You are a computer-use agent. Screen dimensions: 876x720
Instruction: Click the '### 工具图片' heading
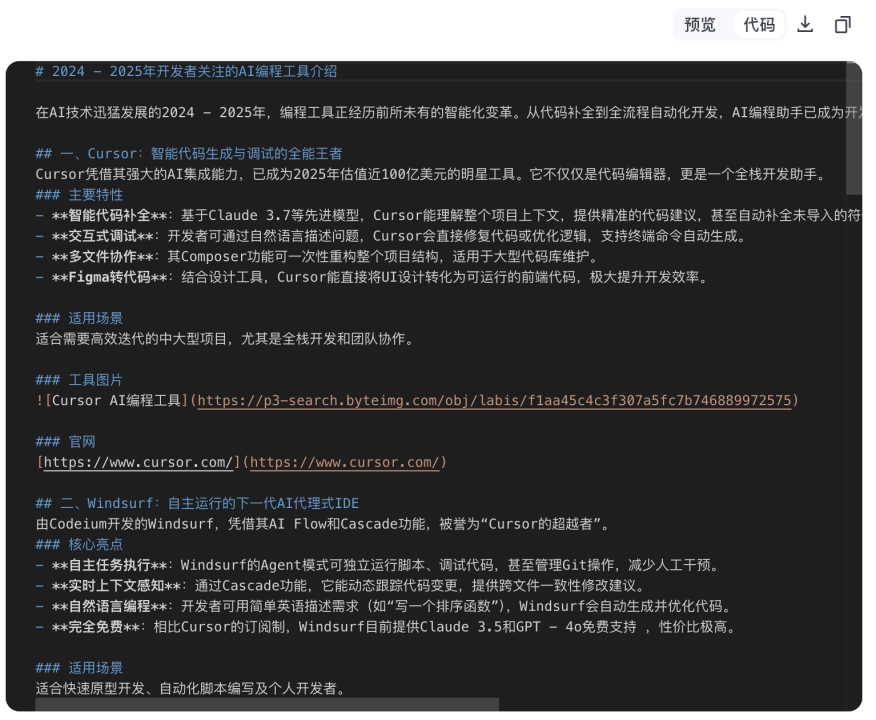tap(79, 380)
